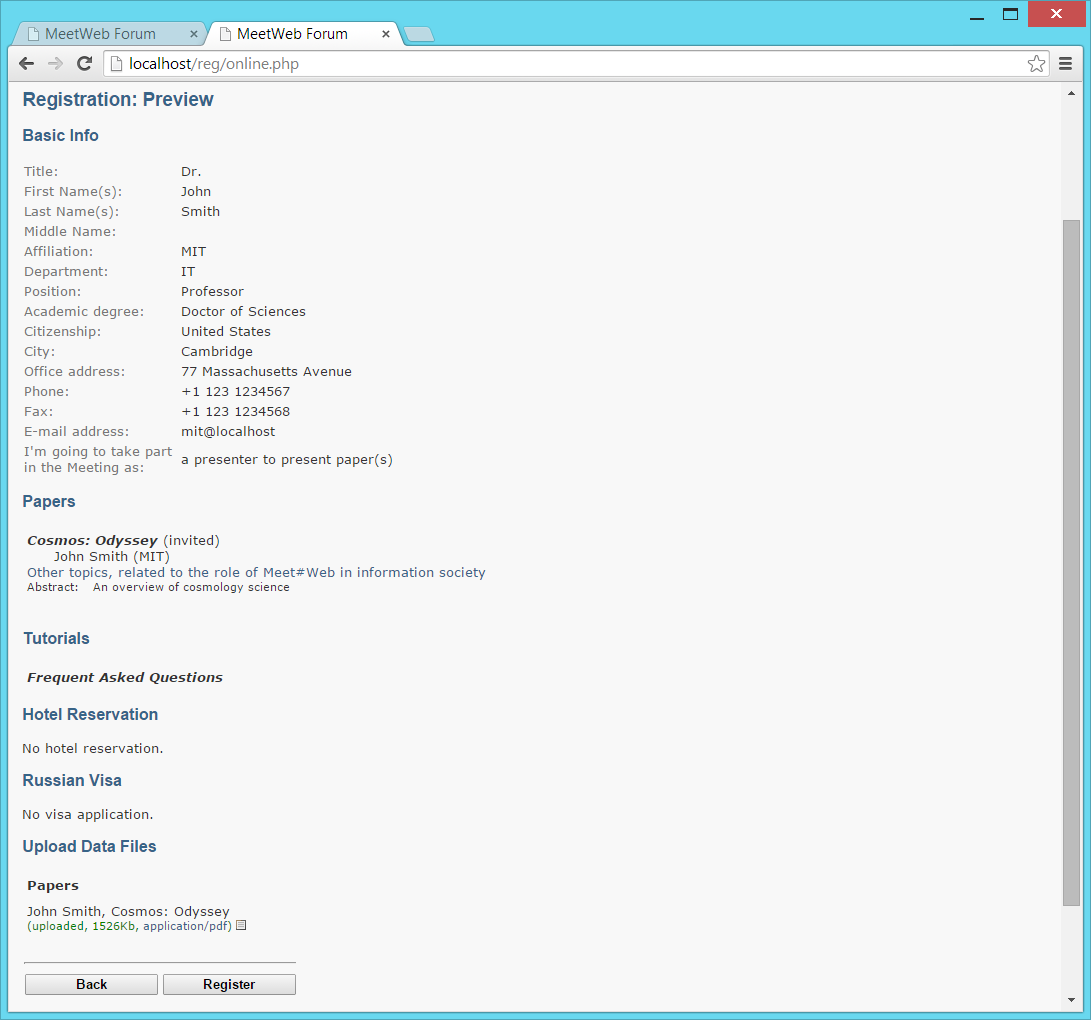
Task: Click the Cosmos: Odyssey paper title
Action: 91,540
